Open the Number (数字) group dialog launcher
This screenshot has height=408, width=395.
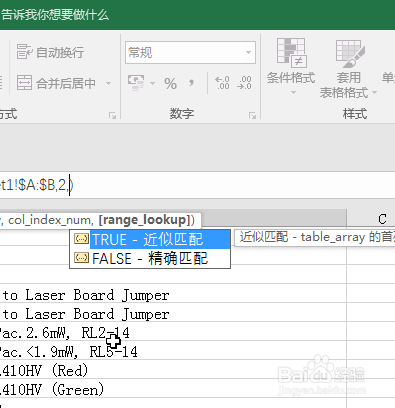point(252,116)
